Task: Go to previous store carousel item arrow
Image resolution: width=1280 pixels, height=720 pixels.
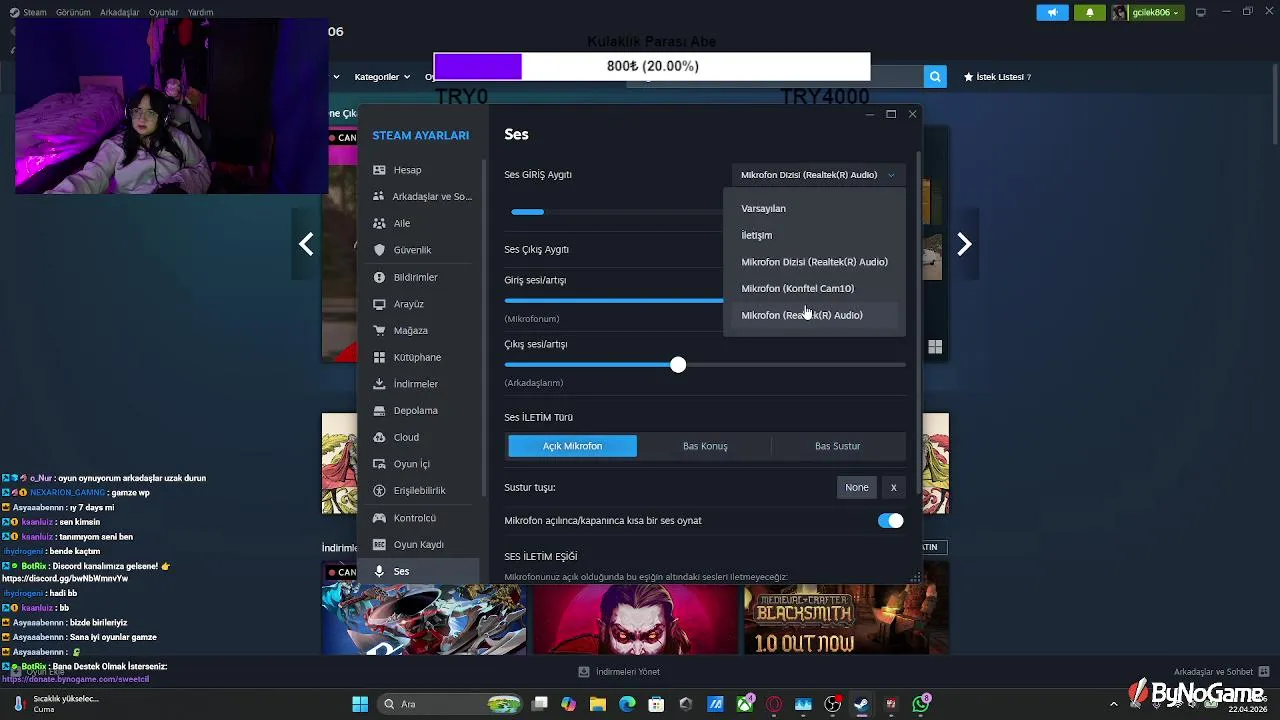Action: (x=306, y=244)
